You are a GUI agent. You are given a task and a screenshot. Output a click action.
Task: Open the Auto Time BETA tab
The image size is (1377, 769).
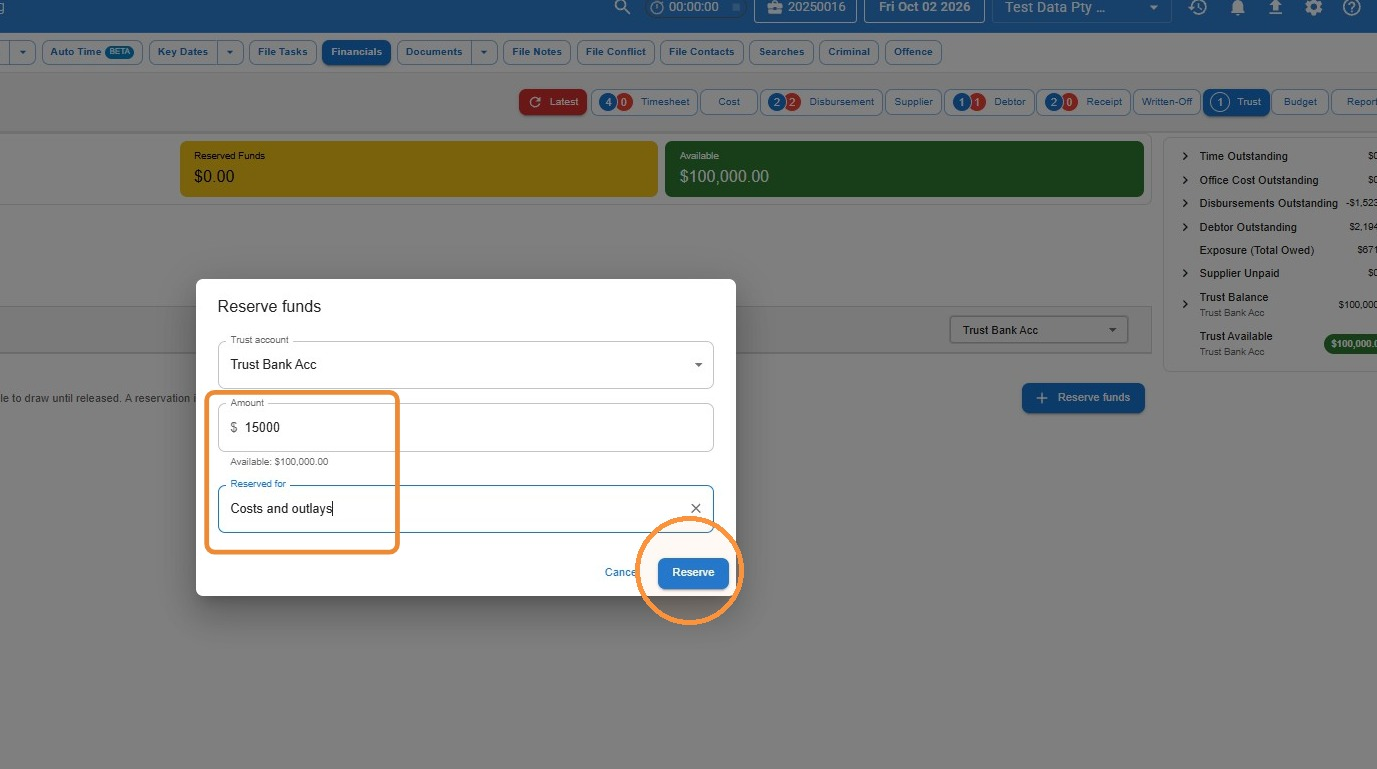pyautogui.click(x=92, y=52)
